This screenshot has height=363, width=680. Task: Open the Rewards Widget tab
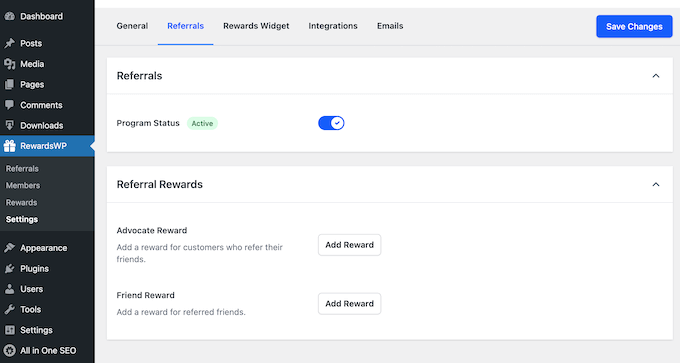(x=256, y=26)
